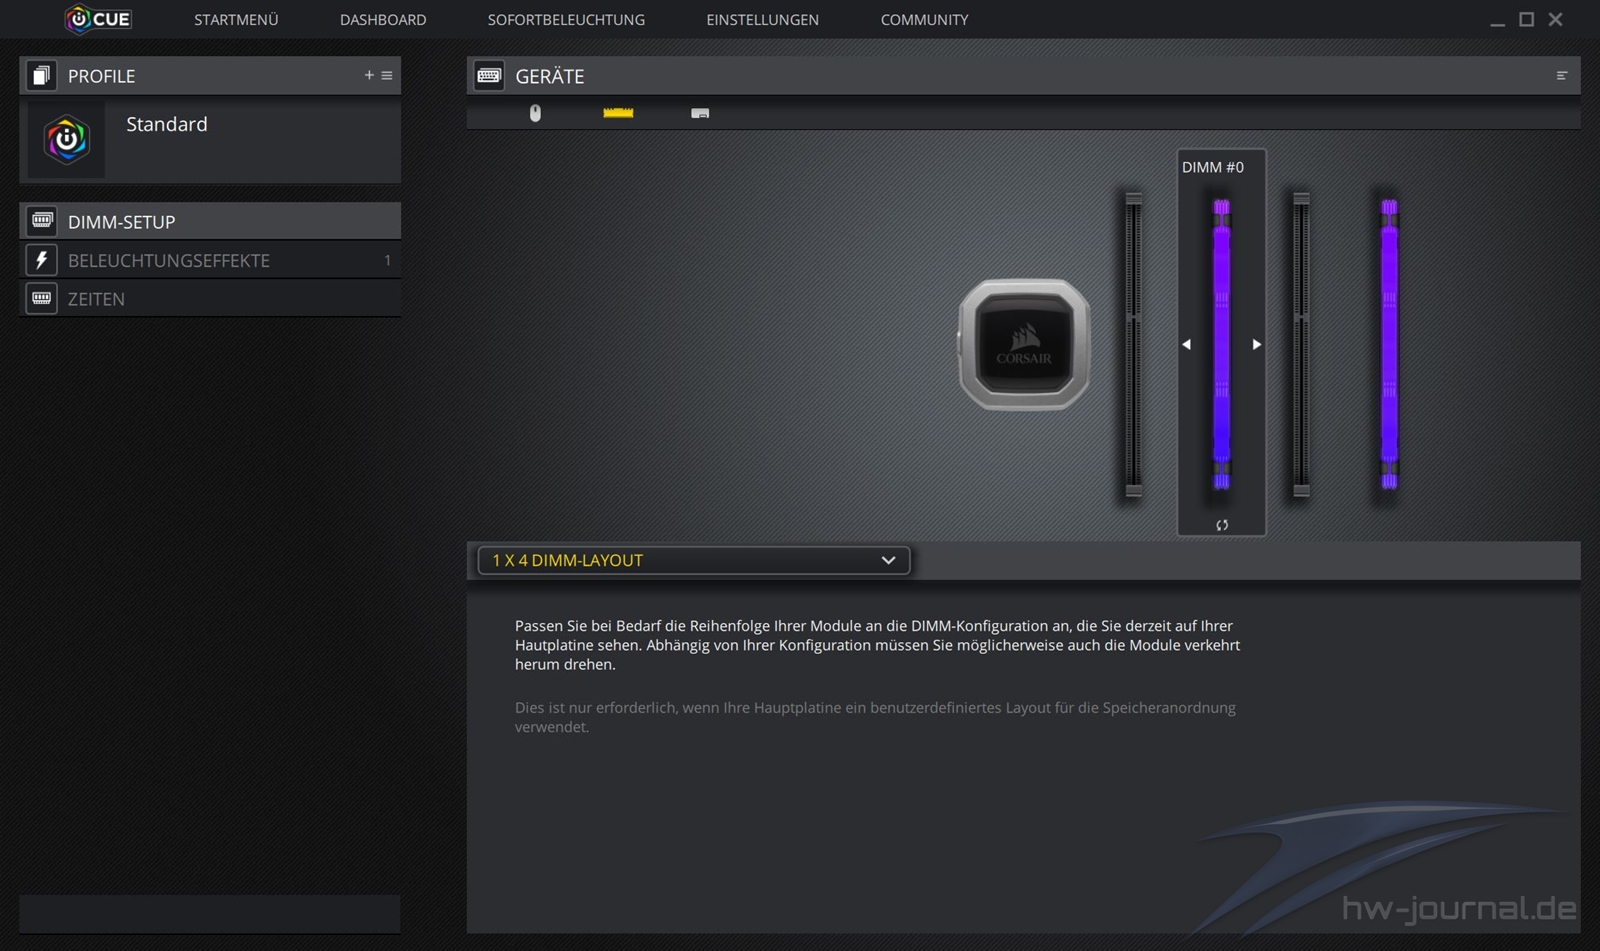Flip DIMM #0 with the rotate icon
The image size is (1600, 951).
[1222, 525]
